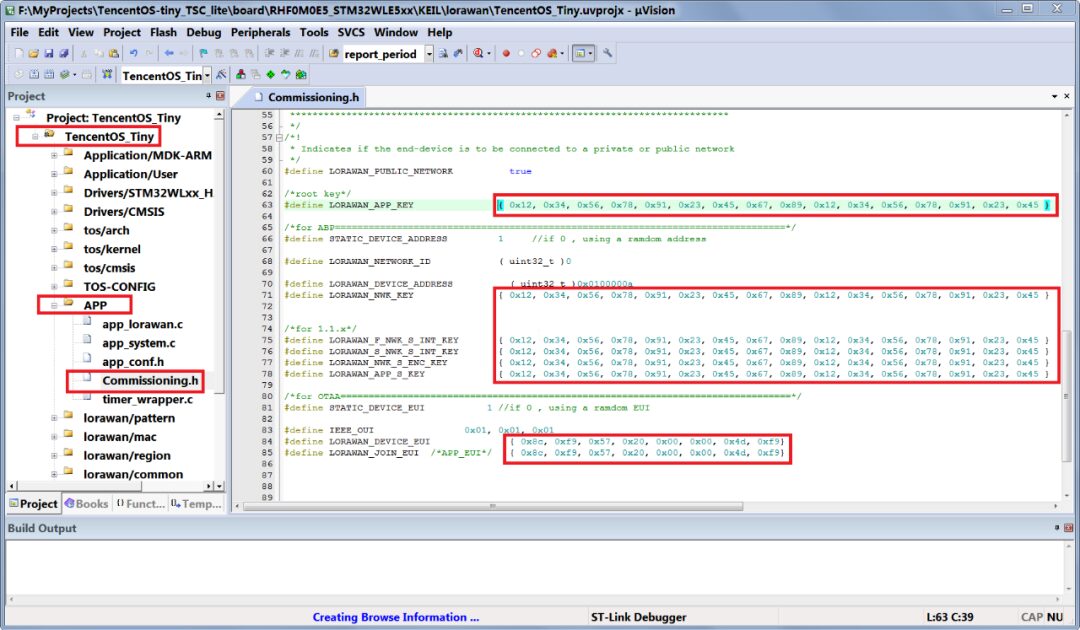Click the editor horizontal scrollbar
Image resolution: width=1080 pixels, height=630 pixels.
coord(492,506)
